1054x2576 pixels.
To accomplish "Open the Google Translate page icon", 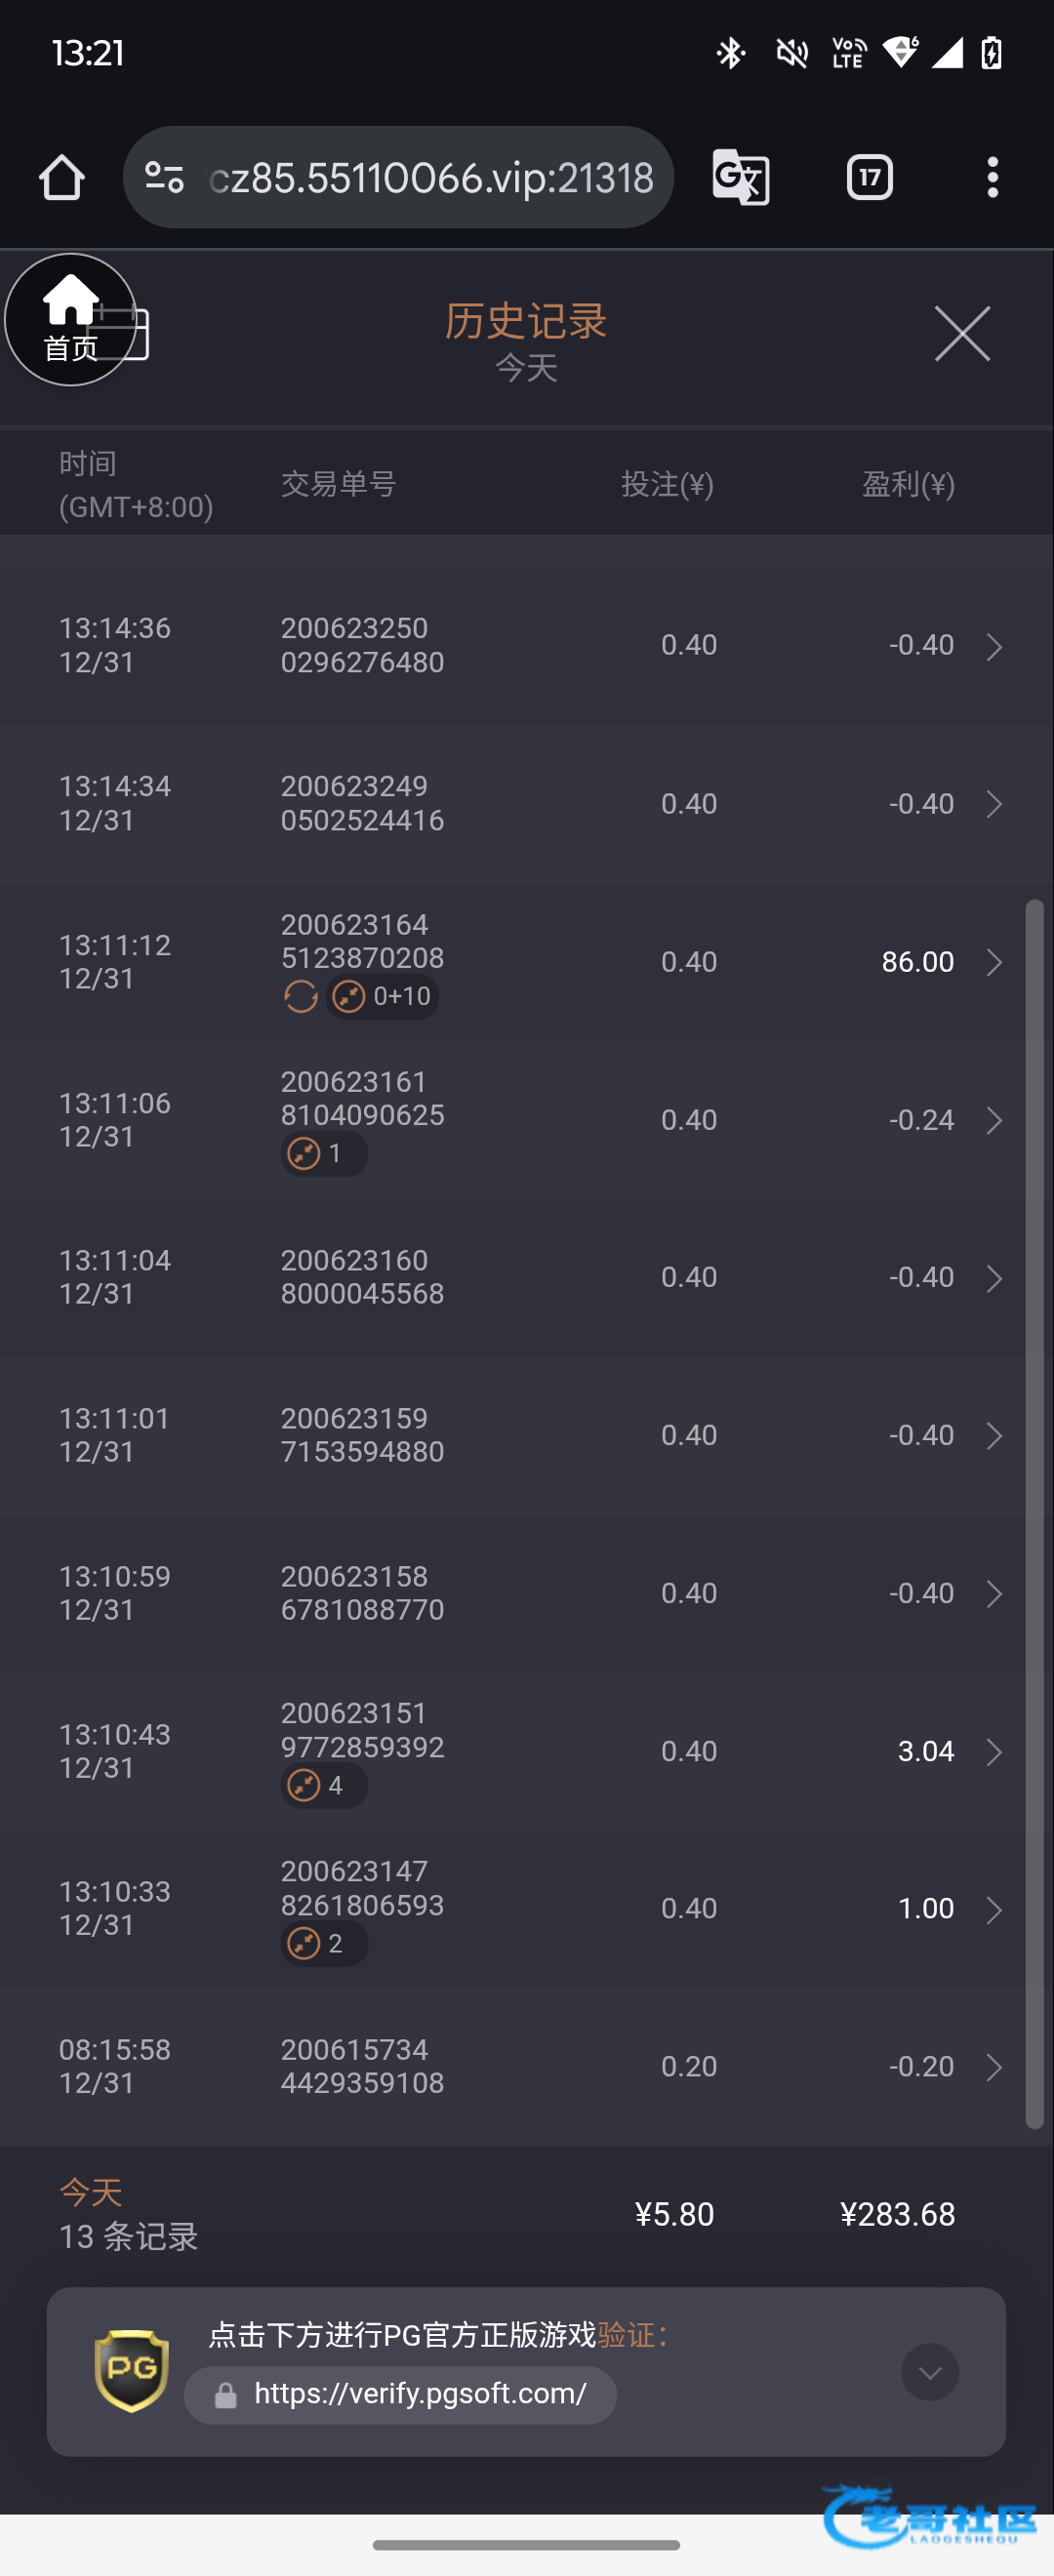I will pos(740,178).
